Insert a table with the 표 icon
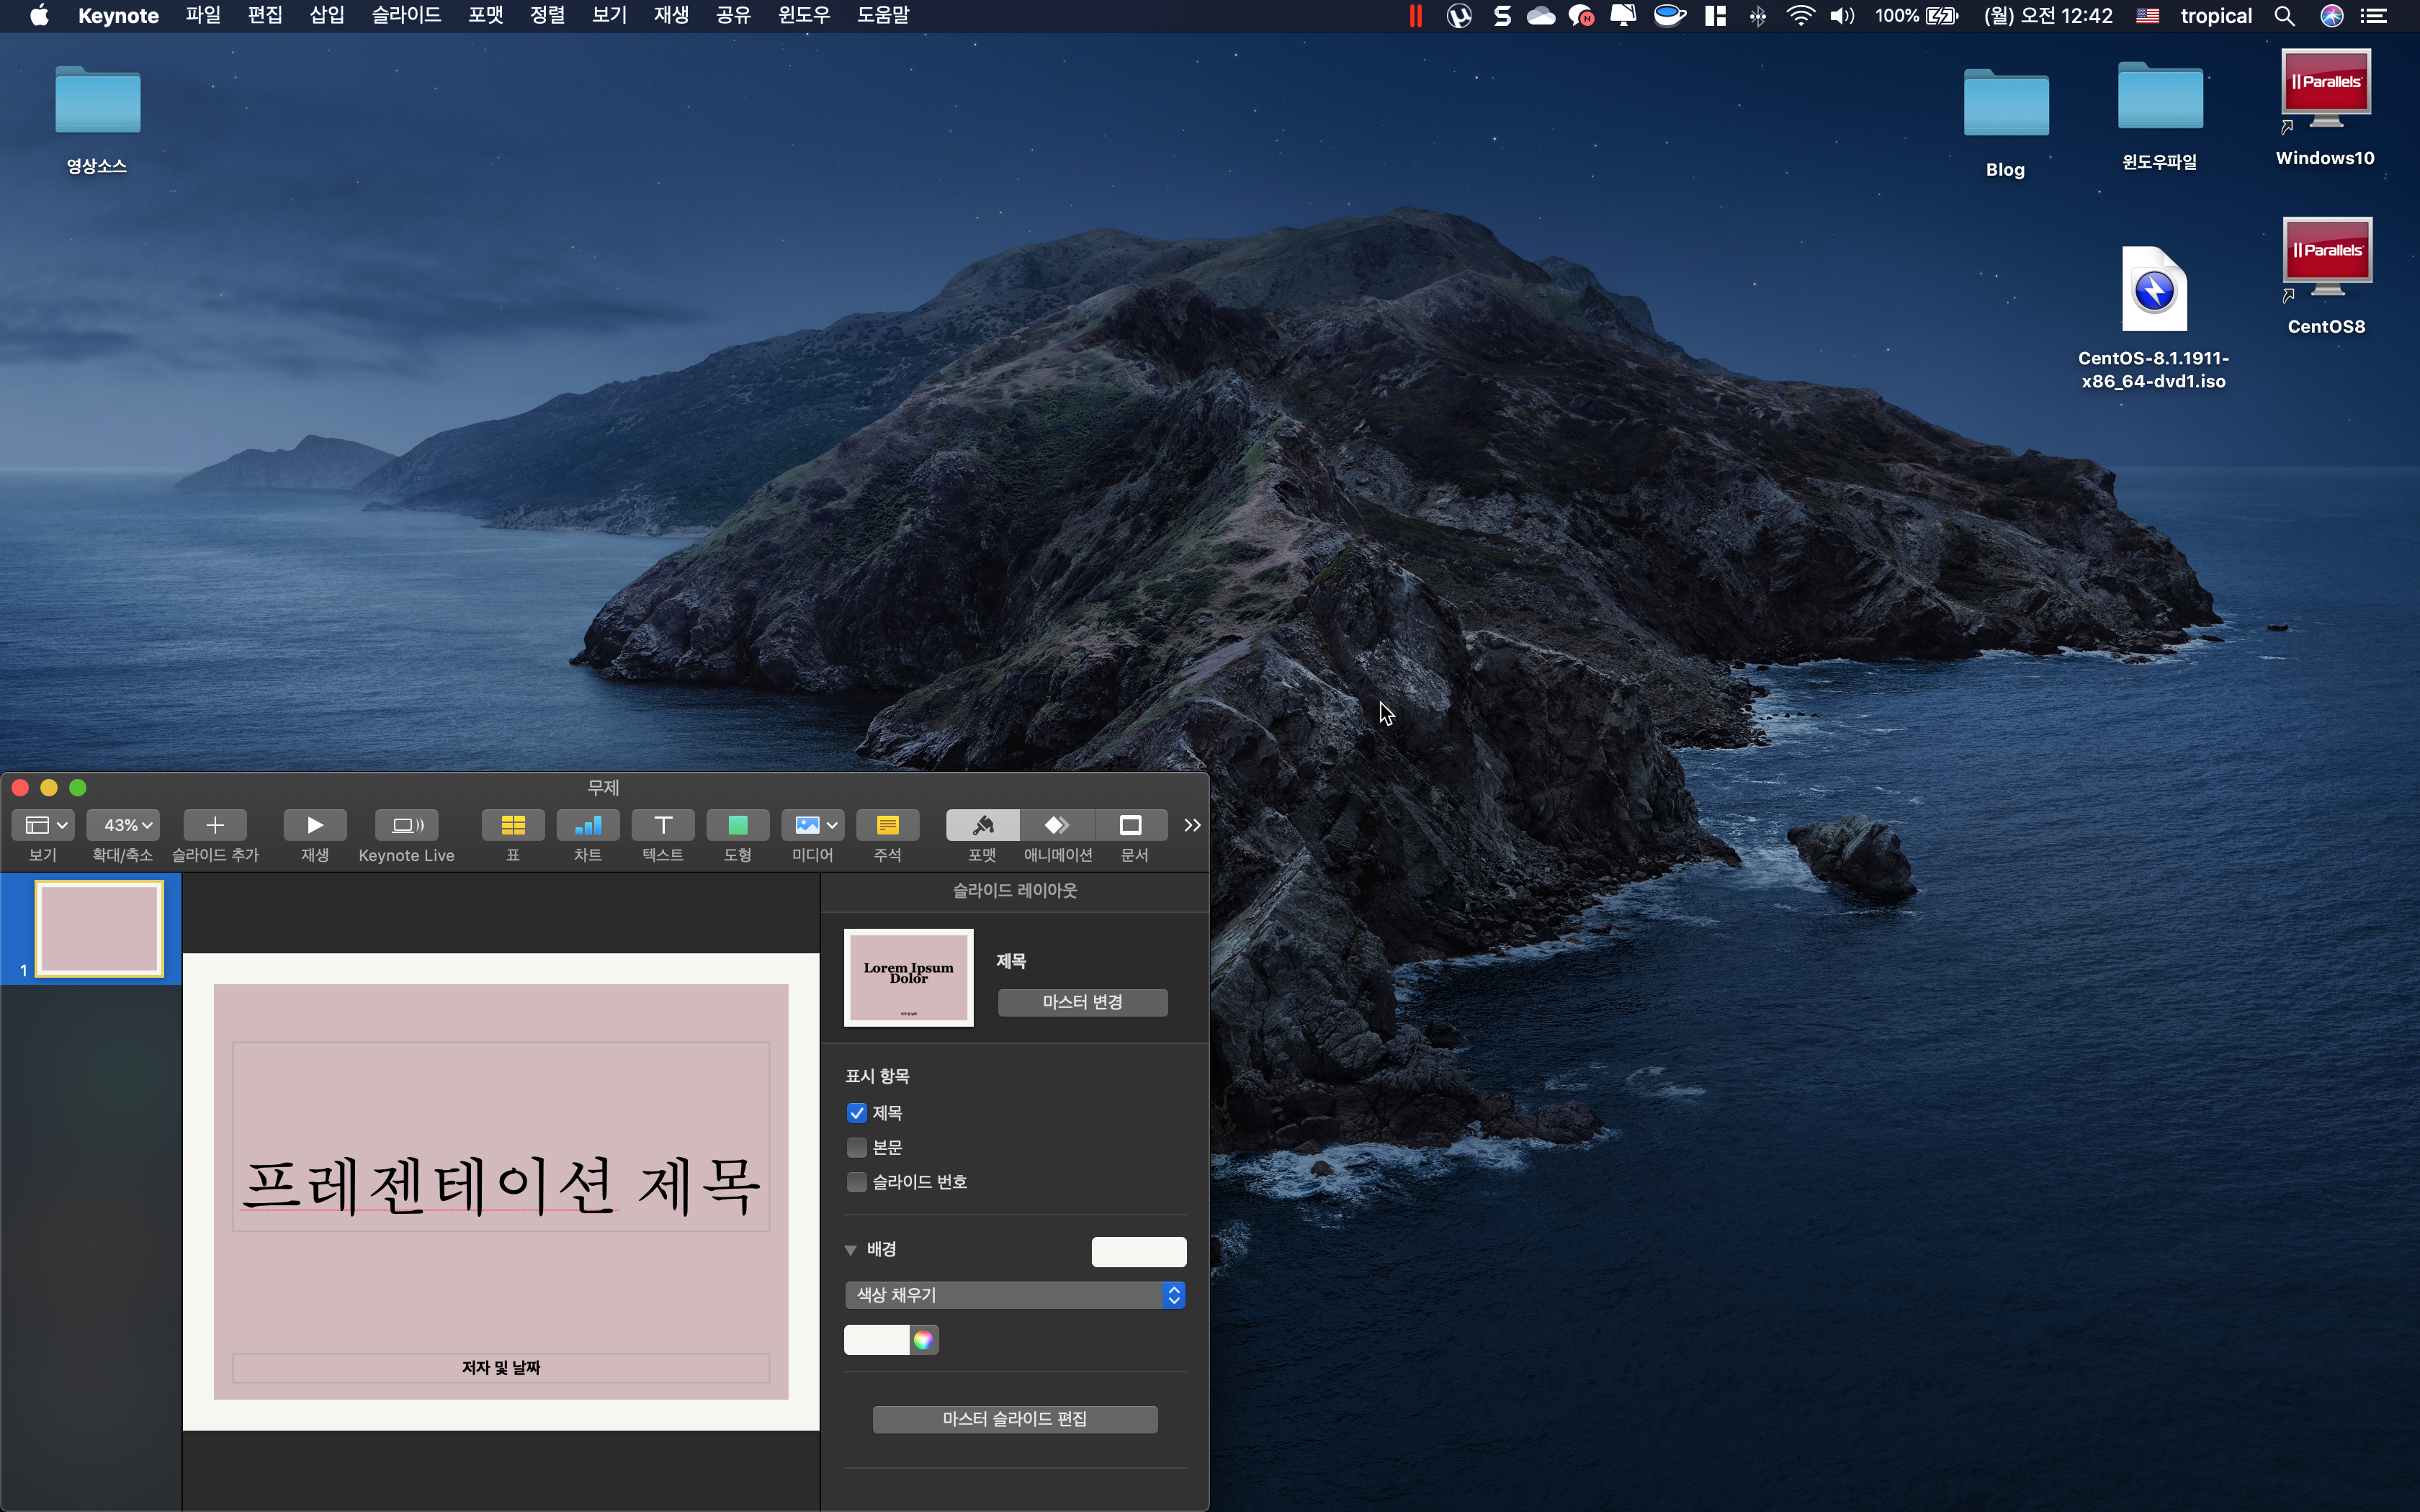The height and width of the screenshot is (1512, 2420). point(513,825)
